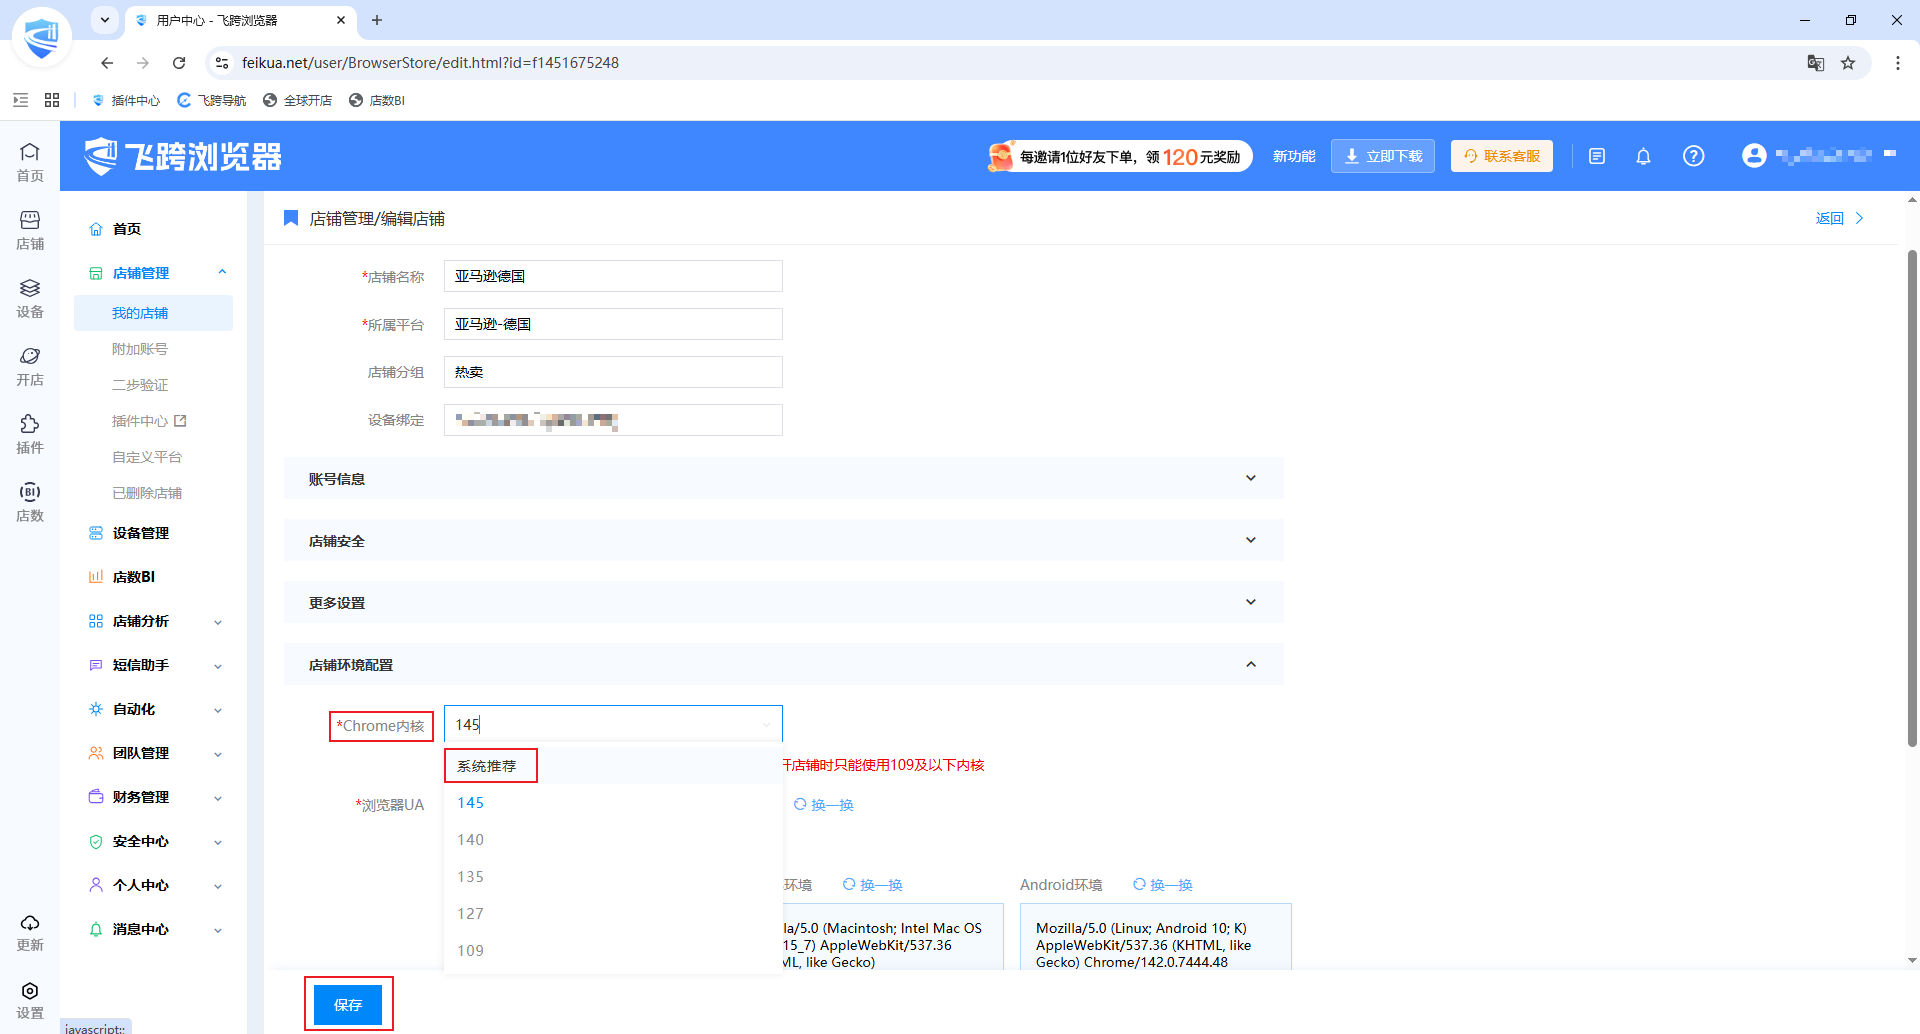Click the 立即下载 button

click(x=1383, y=156)
